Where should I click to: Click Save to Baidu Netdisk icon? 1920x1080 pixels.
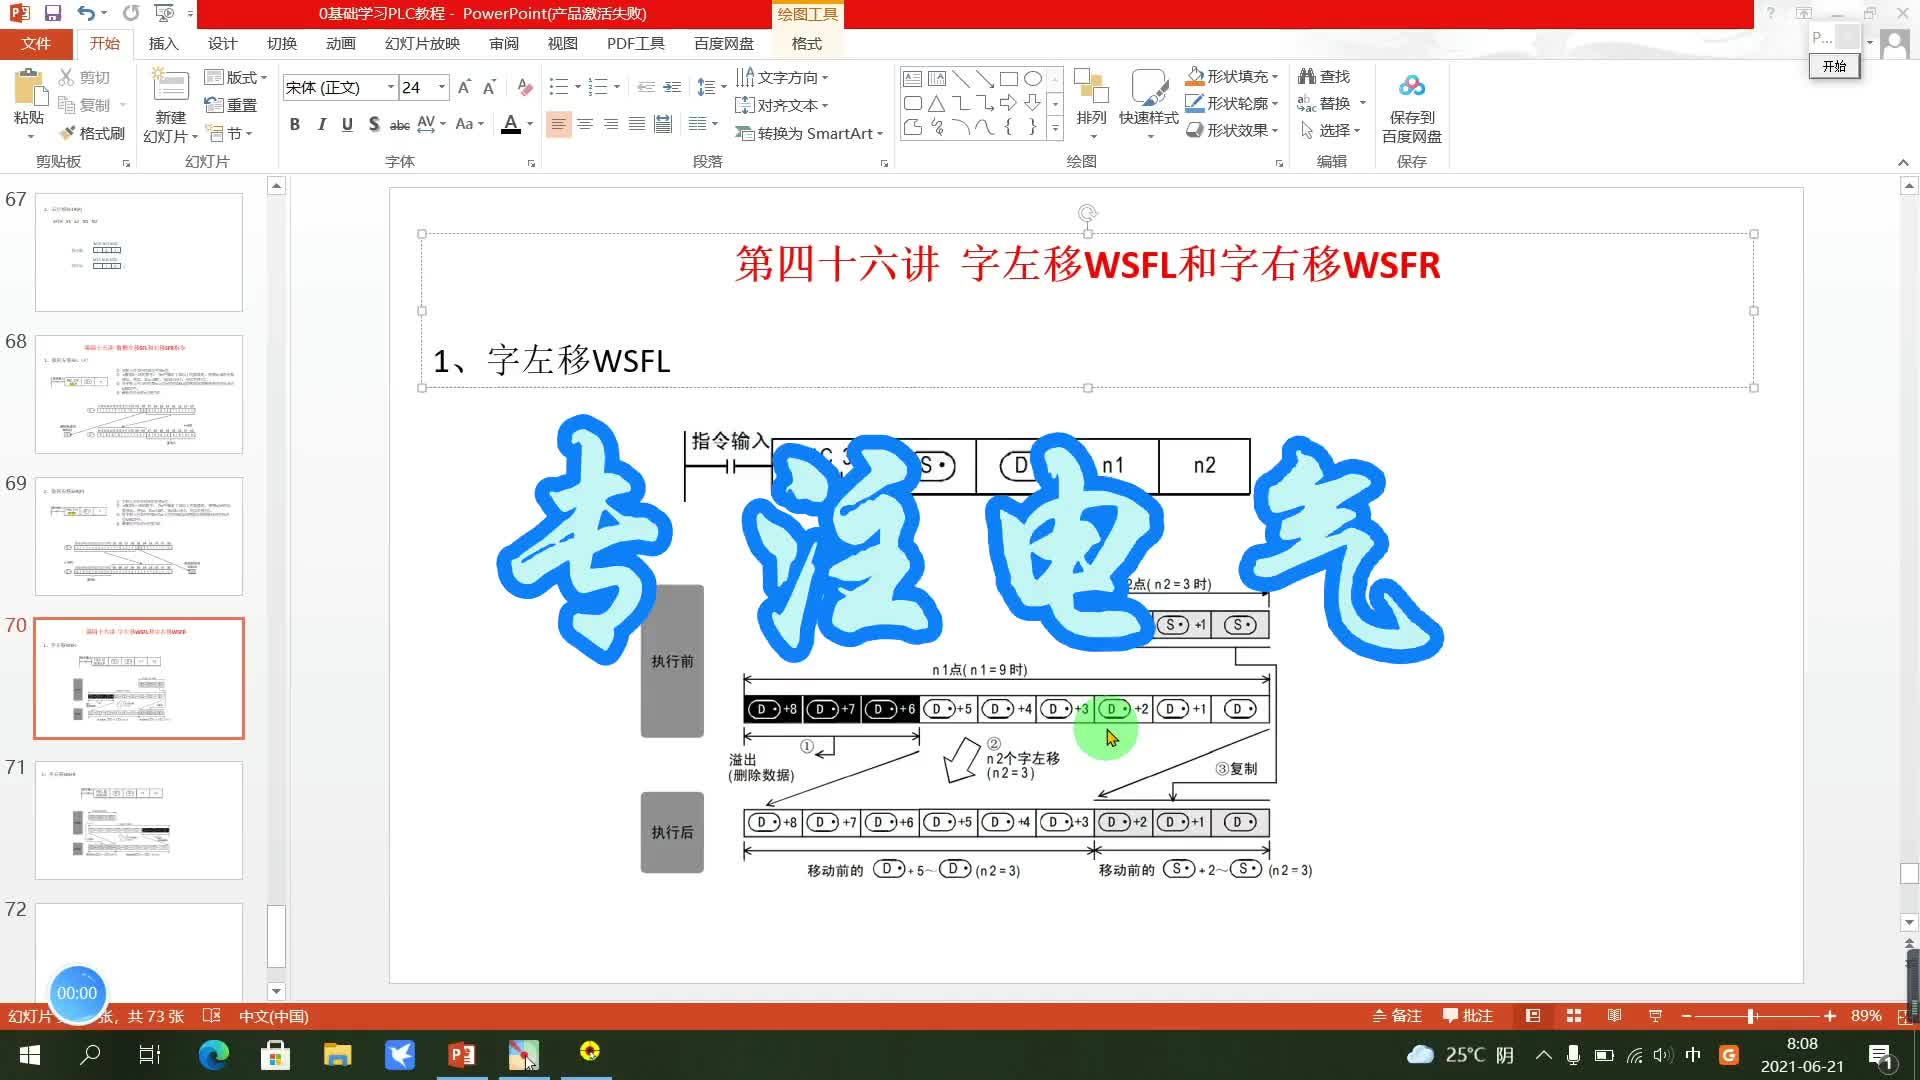(x=1412, y=87)
